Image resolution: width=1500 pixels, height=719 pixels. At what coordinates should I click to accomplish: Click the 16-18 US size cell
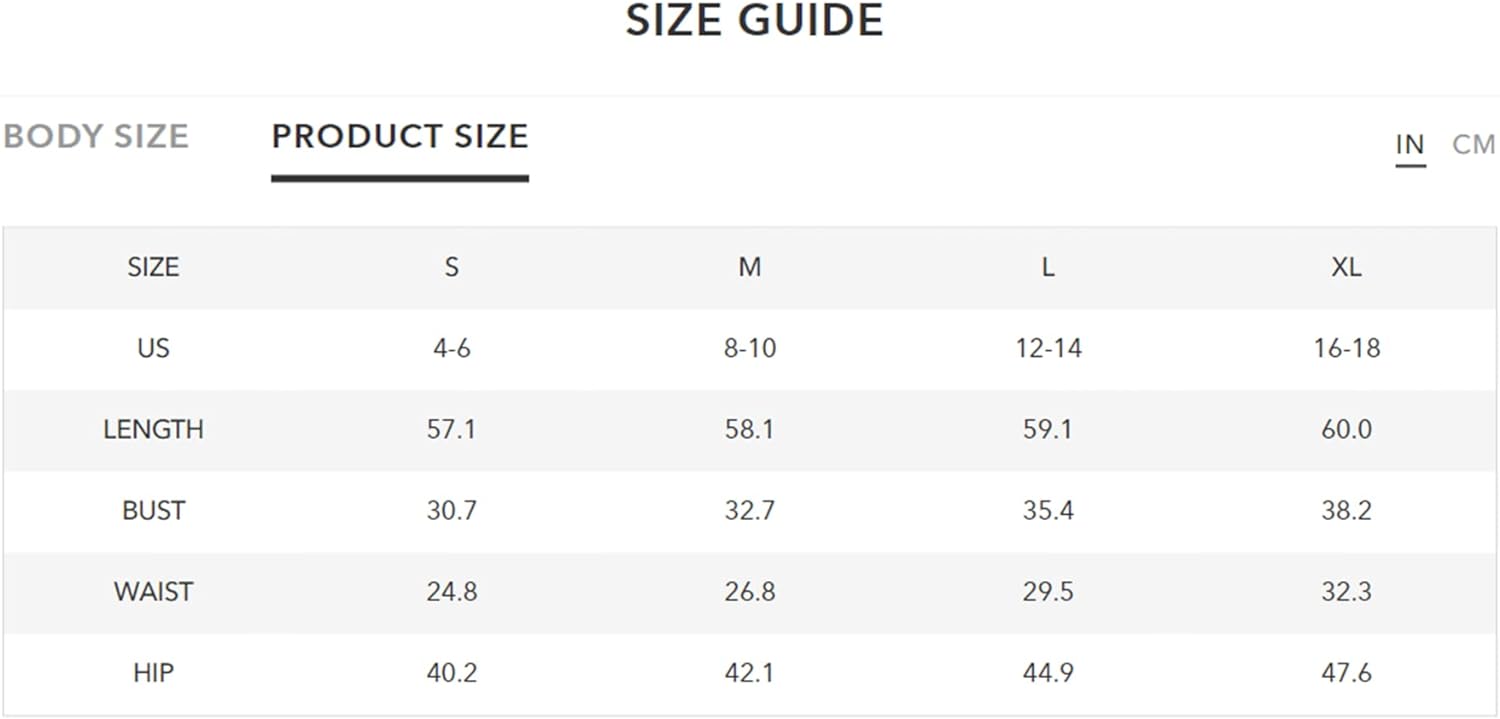1347,348
